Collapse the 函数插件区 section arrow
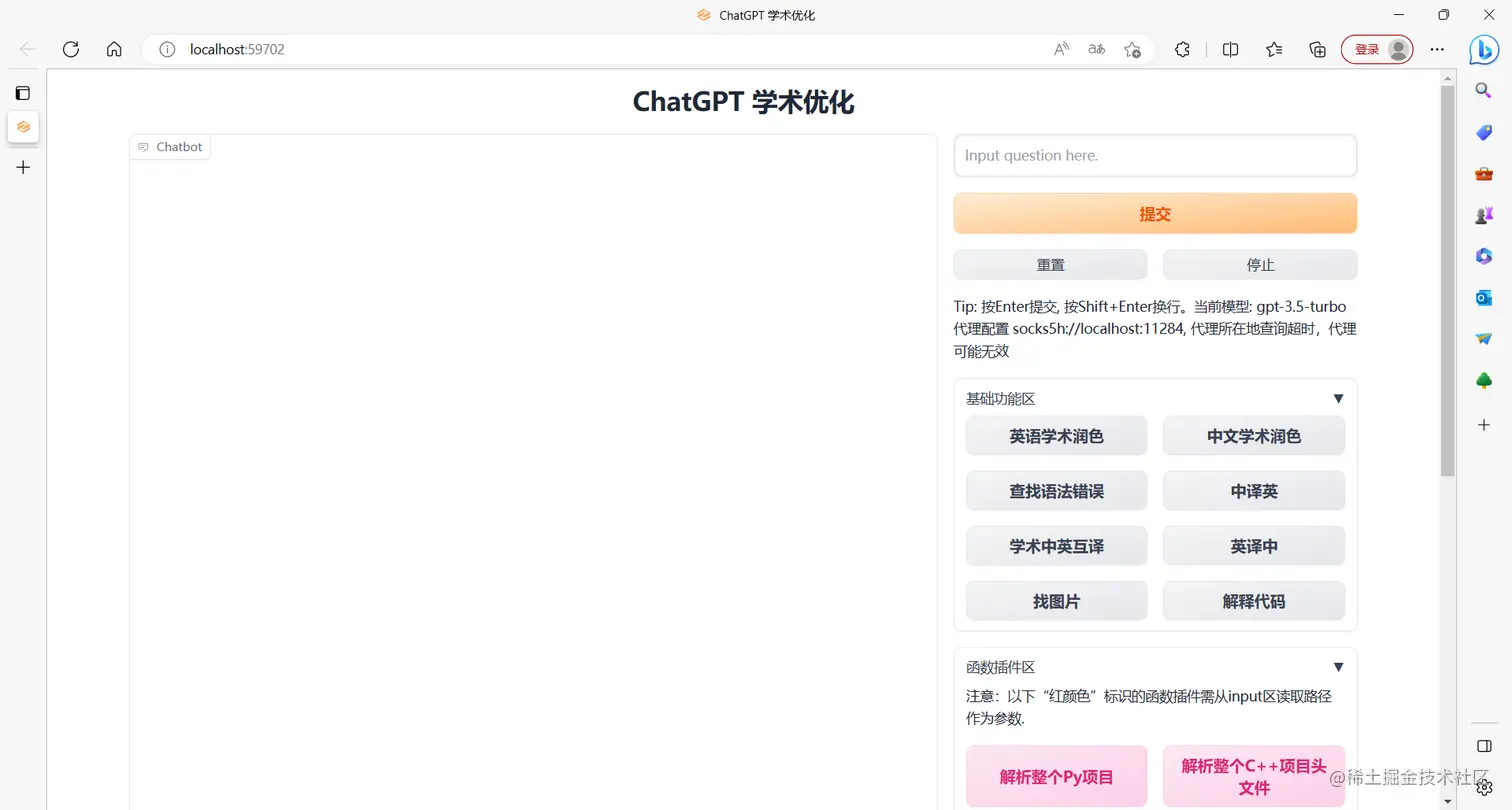Viewport: 1512px width, 810px height. (1338, 667)
